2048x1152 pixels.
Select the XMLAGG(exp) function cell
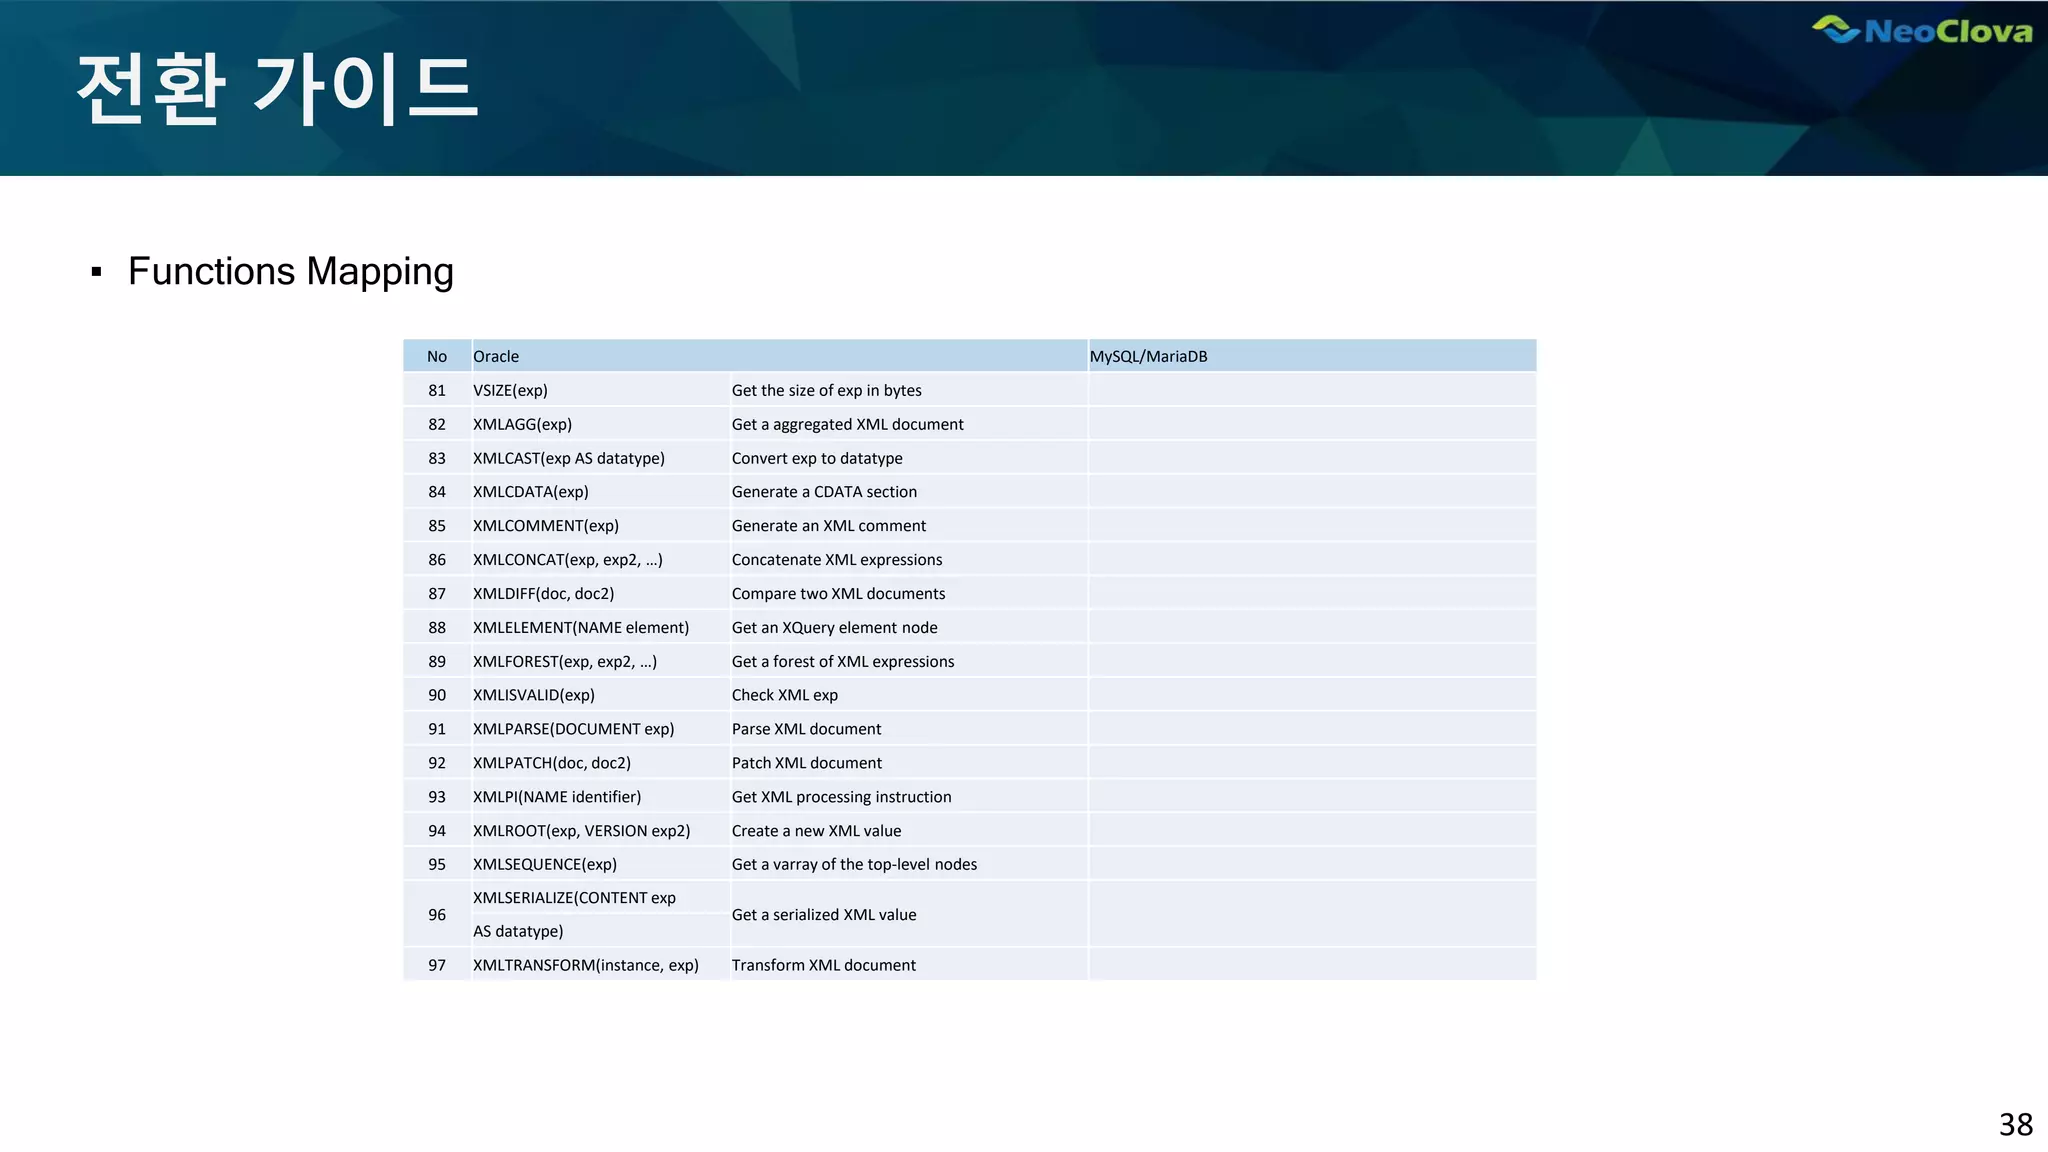(x=522, y=425)
